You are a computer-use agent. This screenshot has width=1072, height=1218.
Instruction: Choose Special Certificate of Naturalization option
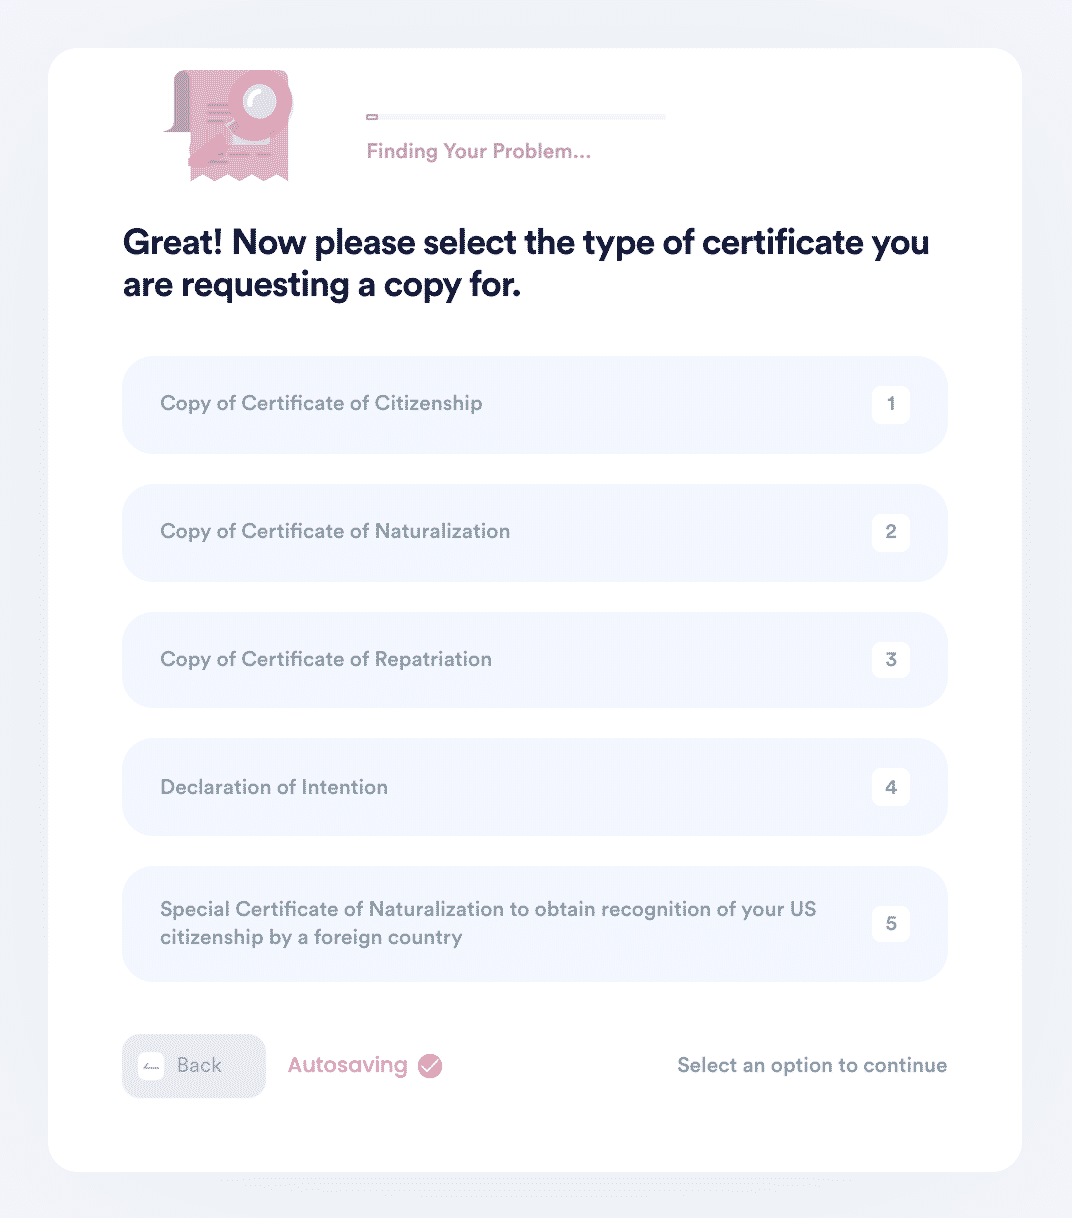535,924
